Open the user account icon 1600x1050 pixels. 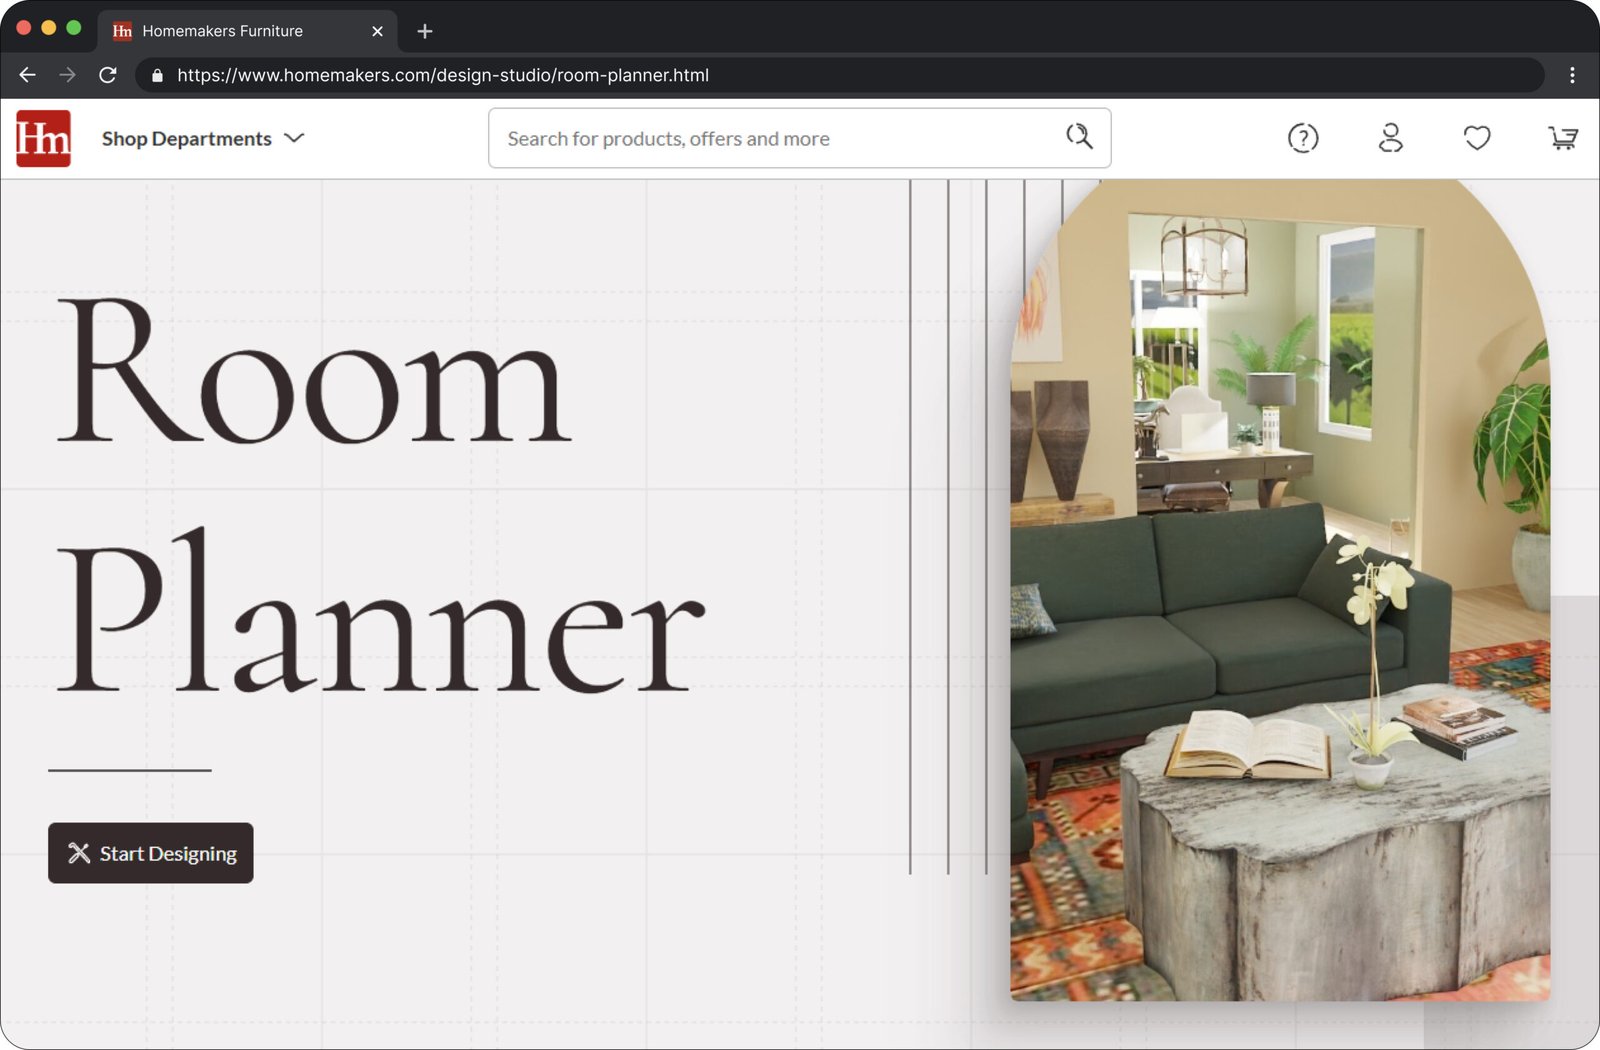[x=1390, y=138]
